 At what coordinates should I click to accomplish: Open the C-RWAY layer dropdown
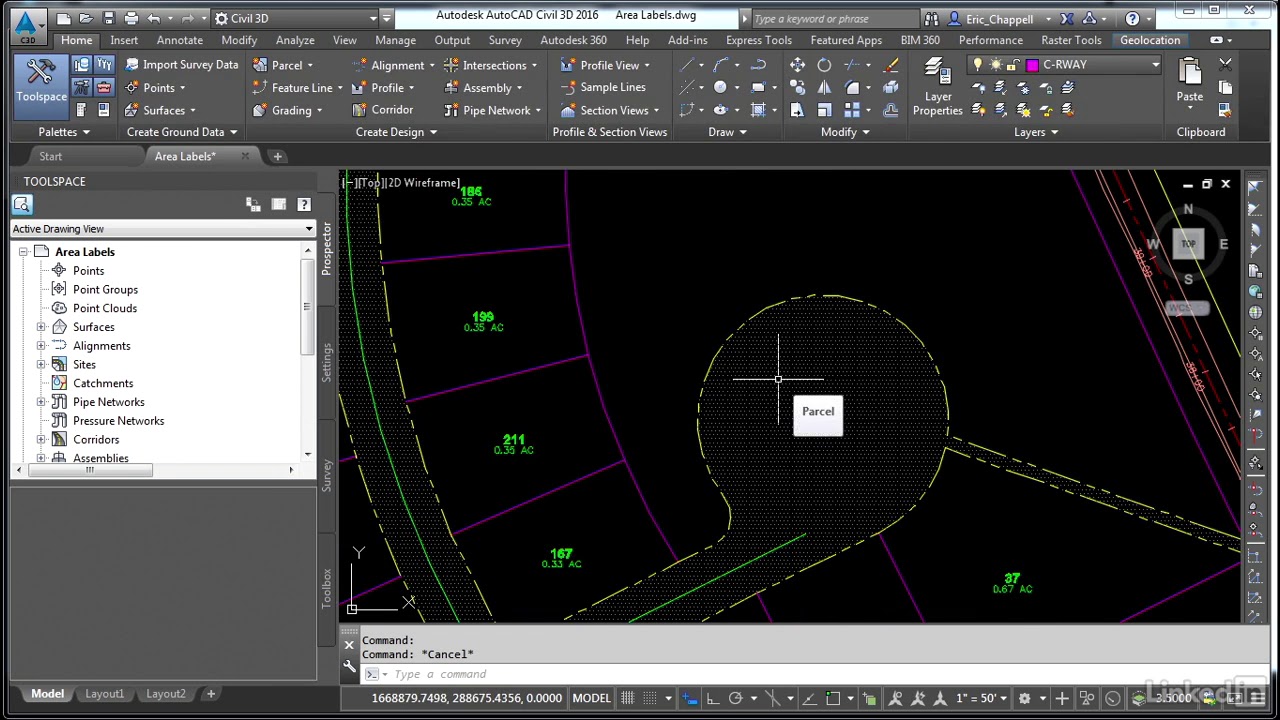point(1066,65)
